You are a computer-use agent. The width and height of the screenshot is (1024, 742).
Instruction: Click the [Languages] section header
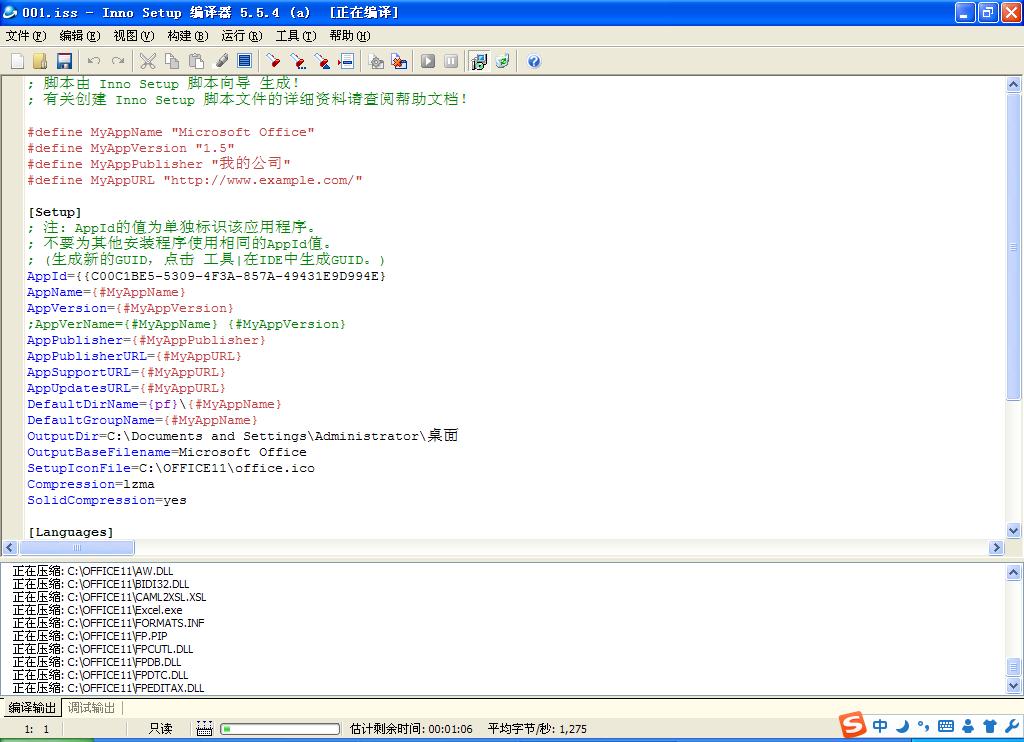point(71,532)
